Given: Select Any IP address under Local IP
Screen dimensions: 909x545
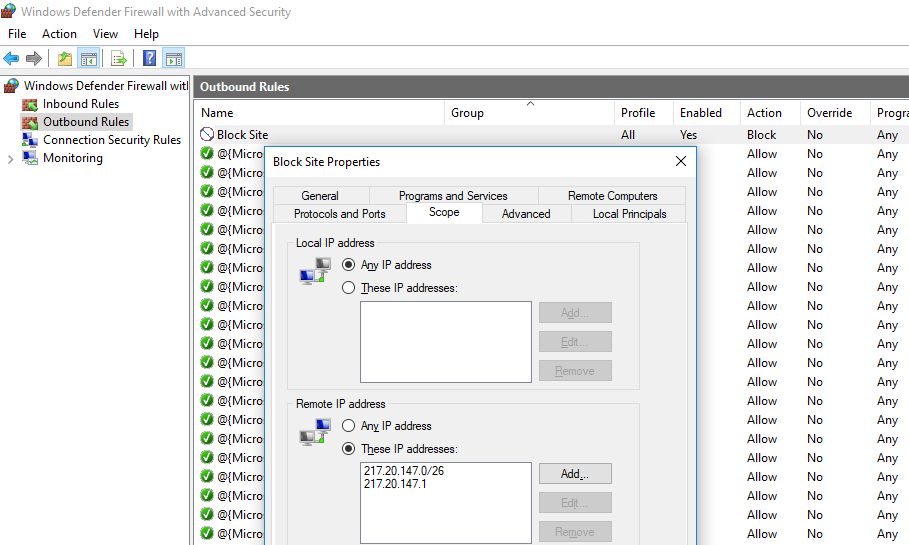Looking at the screenshot, I should click(349, 265).
